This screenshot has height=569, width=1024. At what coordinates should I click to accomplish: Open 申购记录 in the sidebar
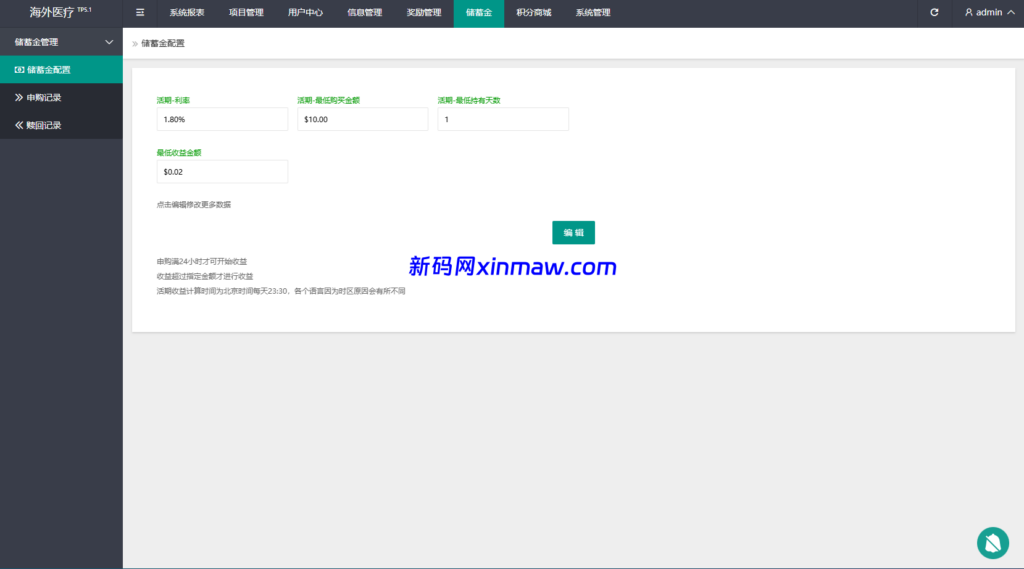click(x=61, y=97)
